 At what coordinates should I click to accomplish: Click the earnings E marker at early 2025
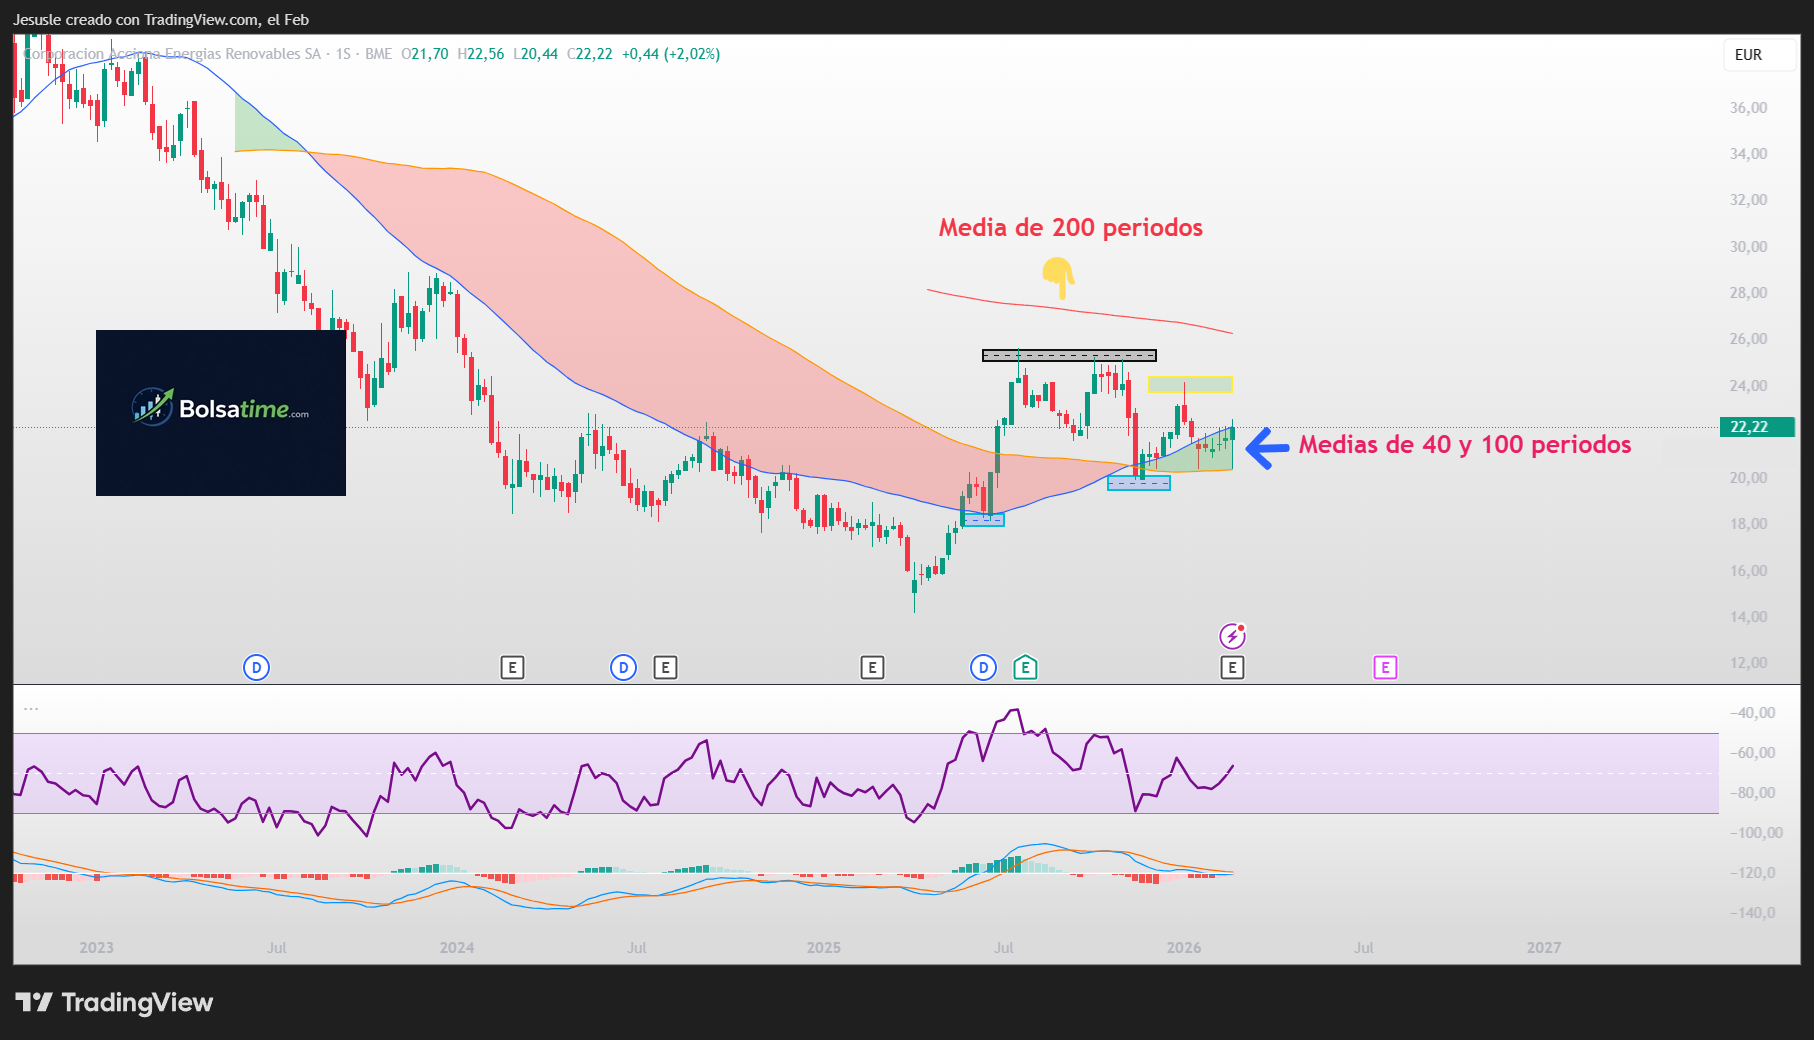coord(872,668)
